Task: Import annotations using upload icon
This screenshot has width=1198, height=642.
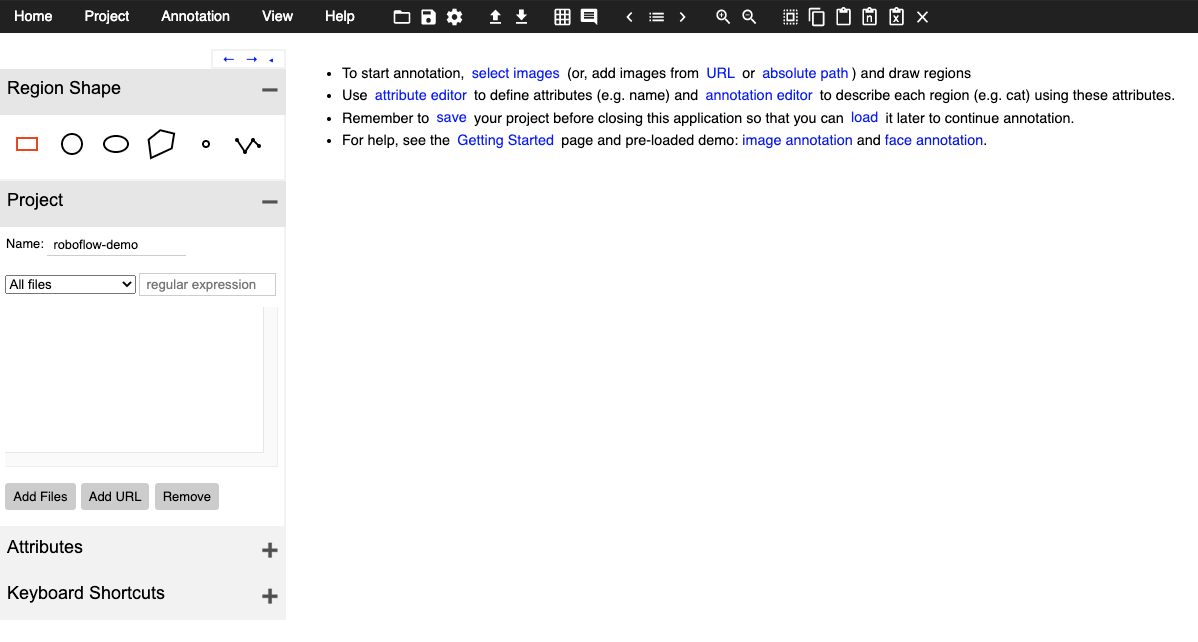Action: [495, 17]
